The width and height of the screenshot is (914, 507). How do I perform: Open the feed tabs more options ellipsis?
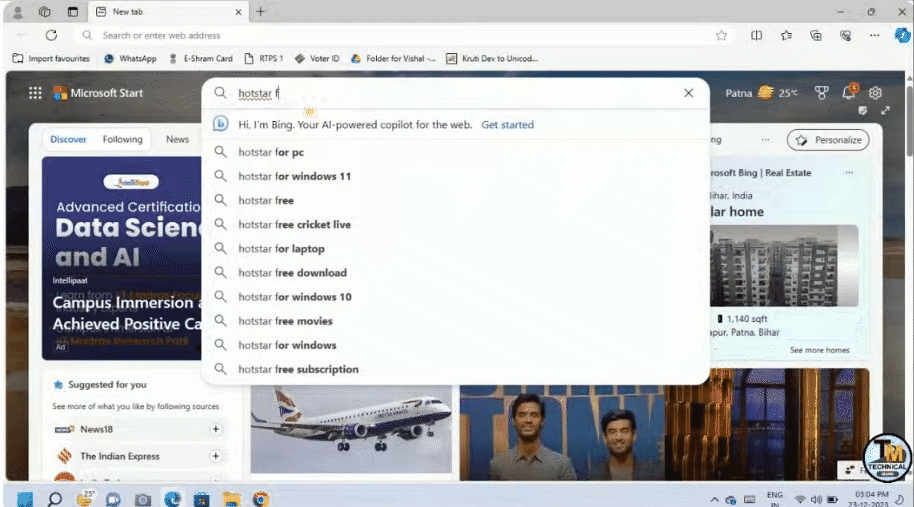point(765,140)
